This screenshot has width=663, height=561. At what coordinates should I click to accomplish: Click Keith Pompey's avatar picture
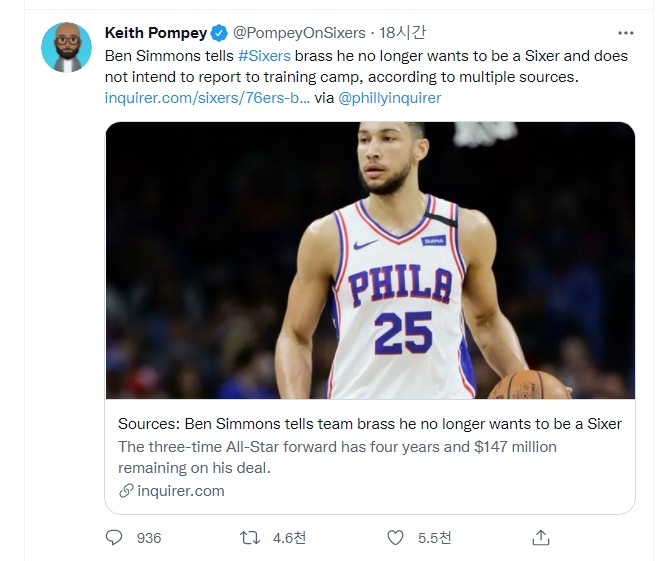[x=66, y=47]
